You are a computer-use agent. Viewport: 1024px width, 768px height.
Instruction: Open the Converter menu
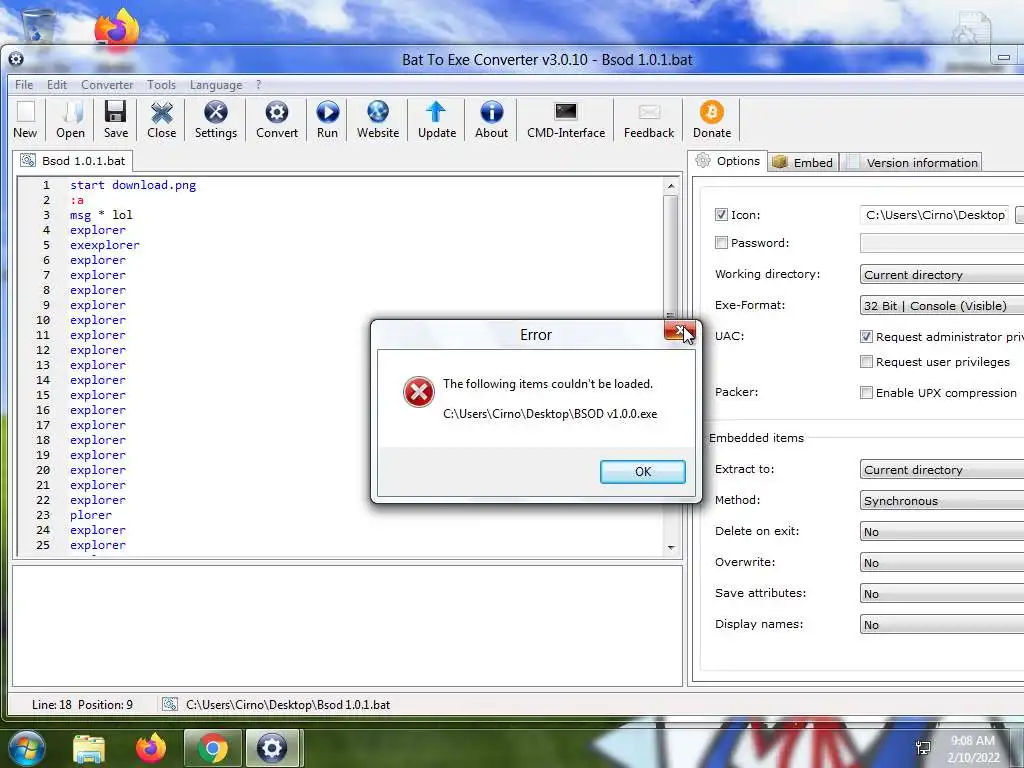(107, 85)
